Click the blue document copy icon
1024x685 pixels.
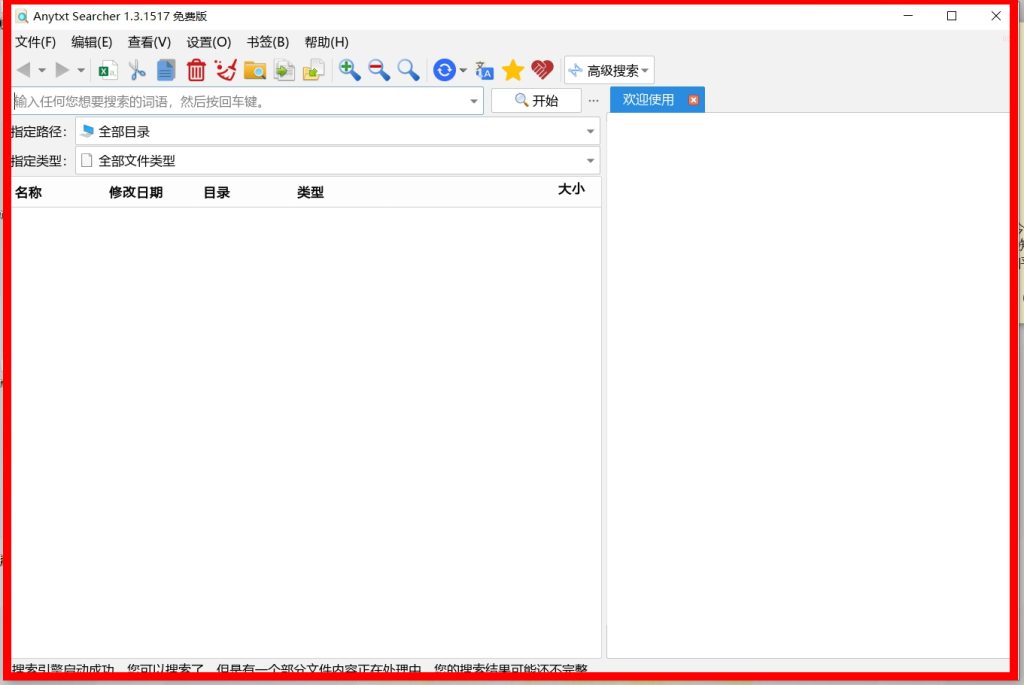click(x=166, y=70)
